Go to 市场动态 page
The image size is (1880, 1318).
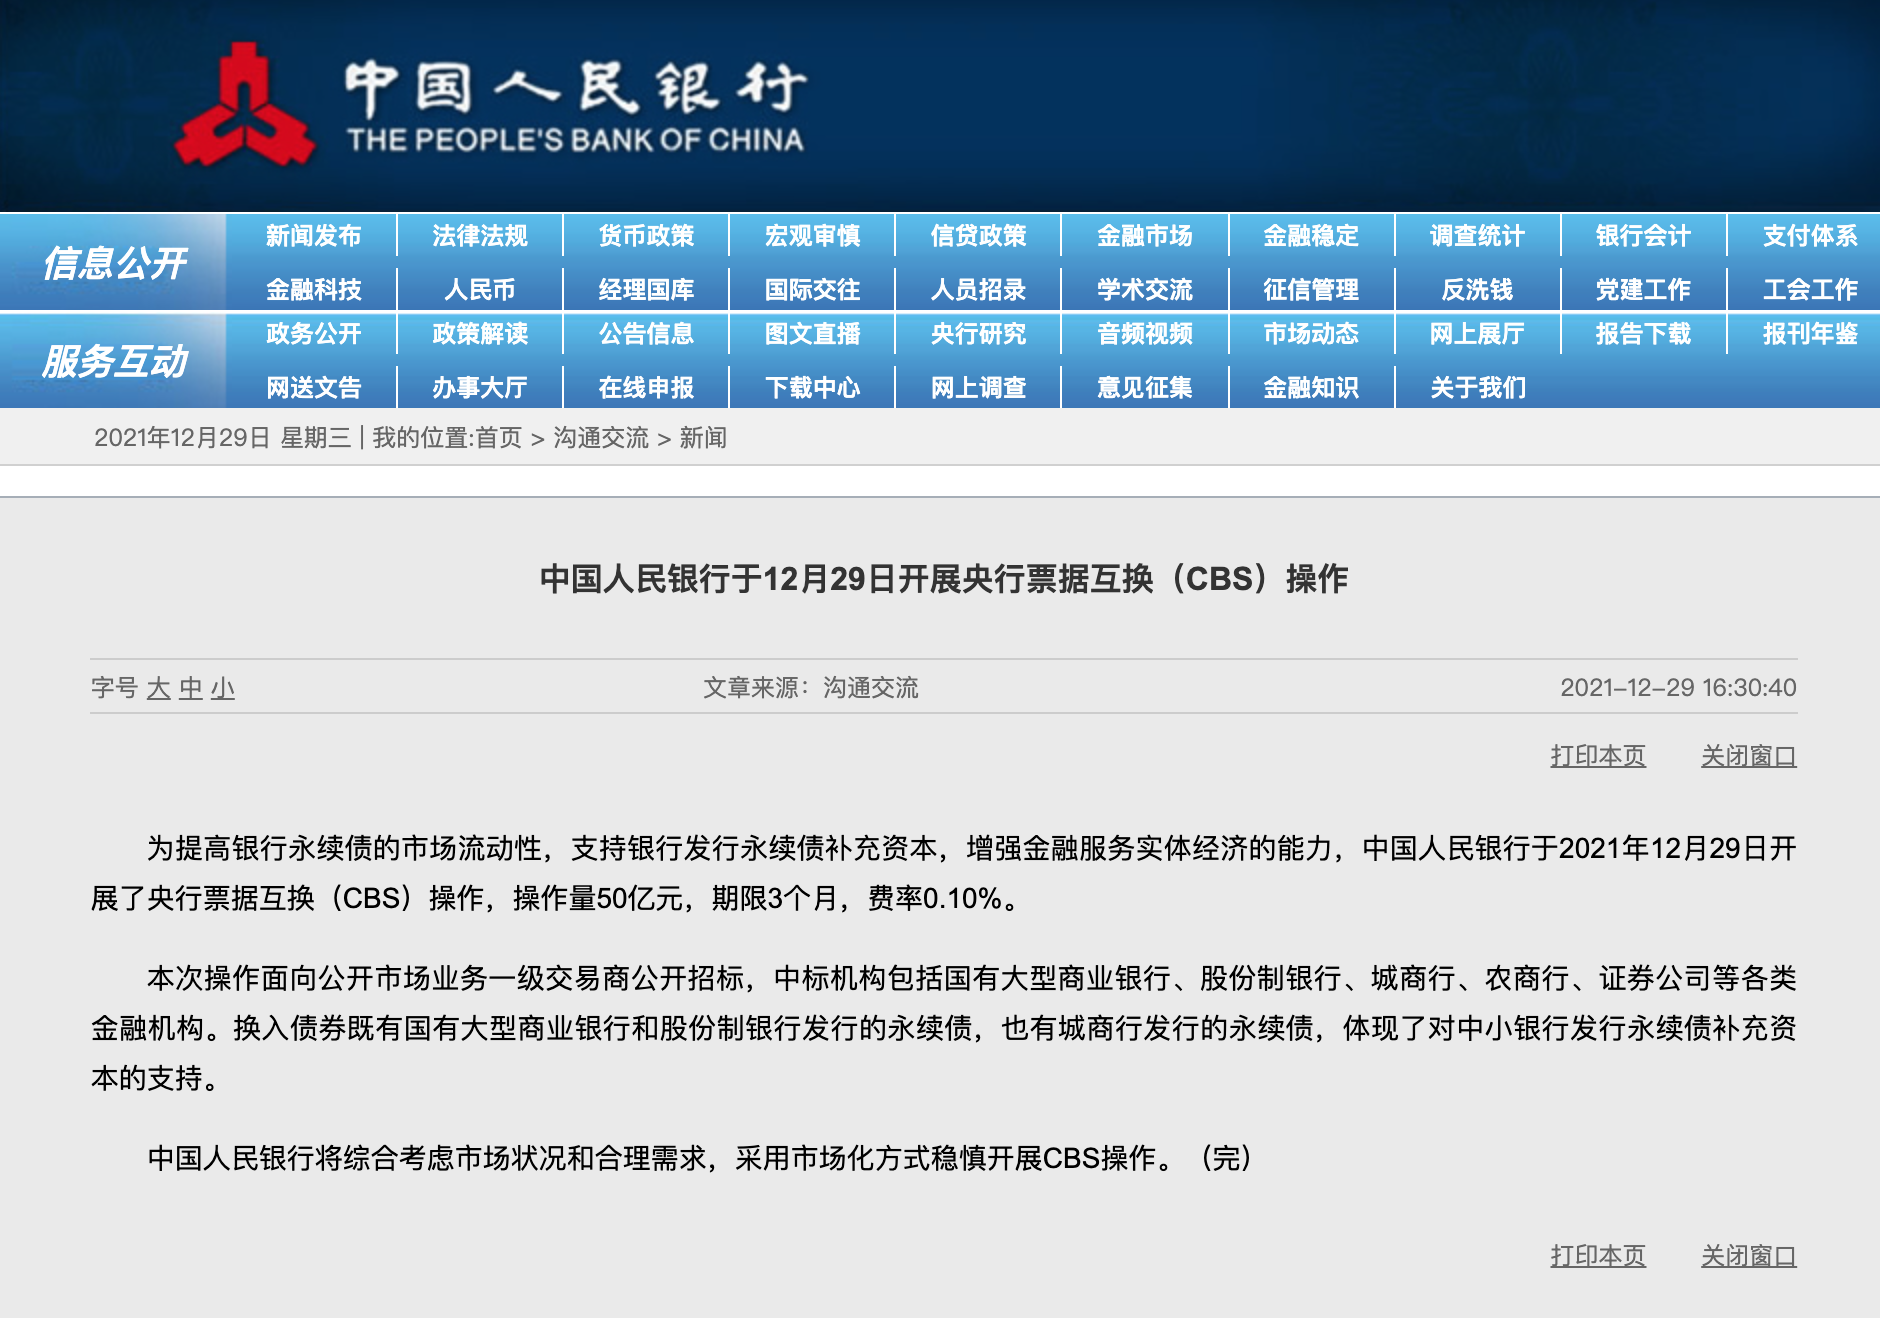(1310, 334)
